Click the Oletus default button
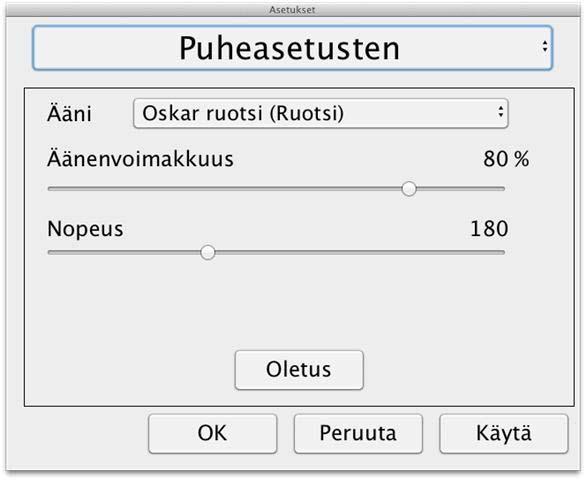The image size is (586, 480). tap(299, 370)
